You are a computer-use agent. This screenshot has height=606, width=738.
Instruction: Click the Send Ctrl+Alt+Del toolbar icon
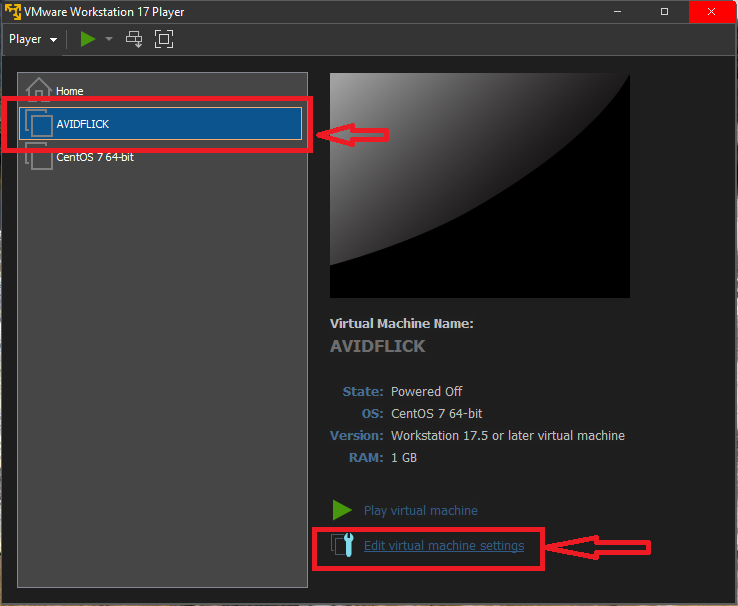(x=134, y=39)
